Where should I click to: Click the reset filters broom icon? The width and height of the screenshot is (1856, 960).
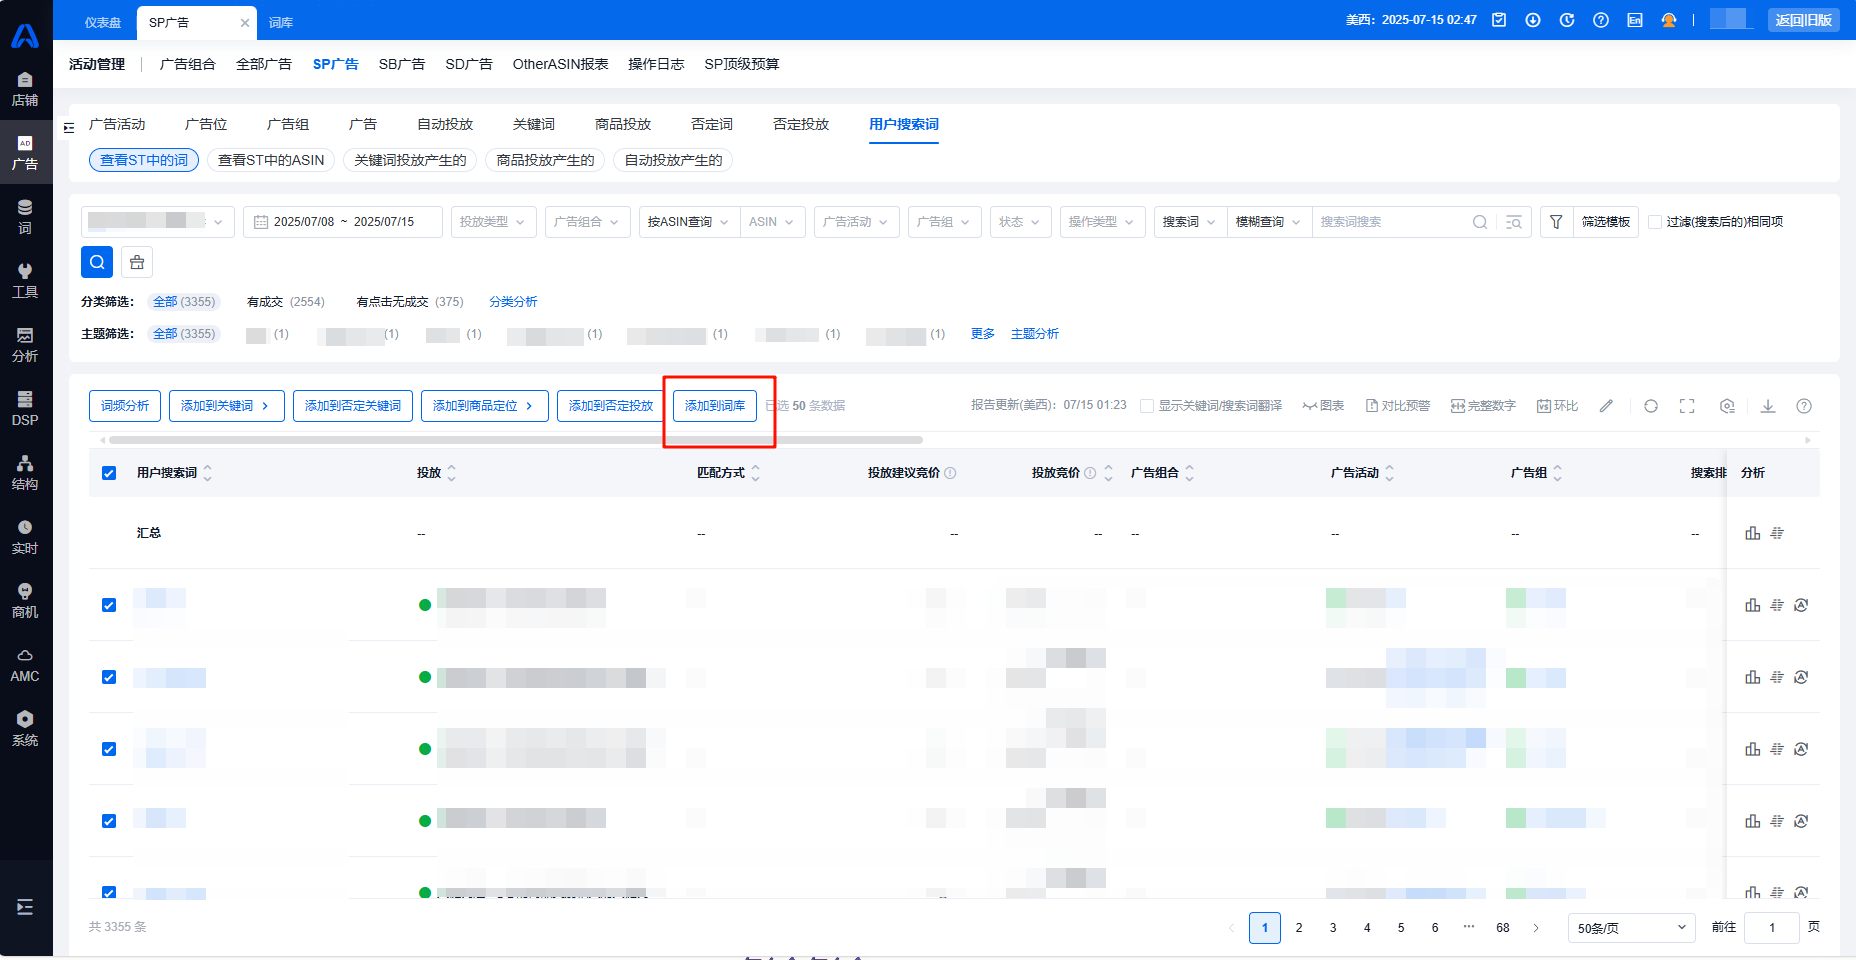click(x=137, y=262)
